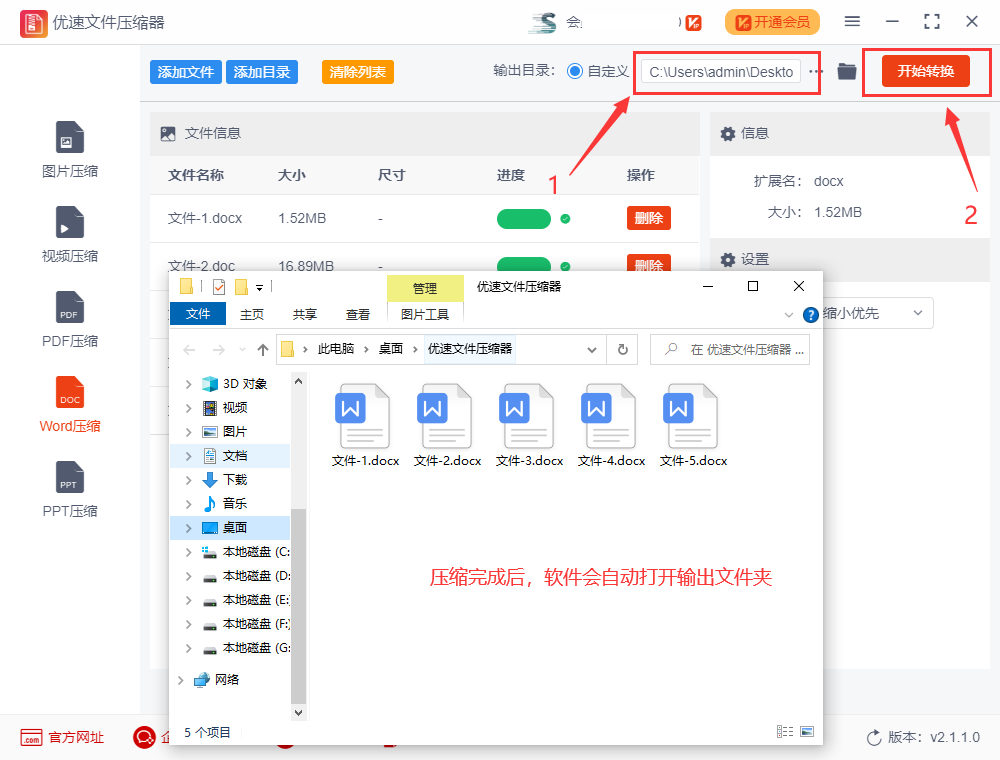Select 视频 in the navigation tree
The width and height of the screenshot is (1000, 760).
pyautogui.click(x=235, y=407)
